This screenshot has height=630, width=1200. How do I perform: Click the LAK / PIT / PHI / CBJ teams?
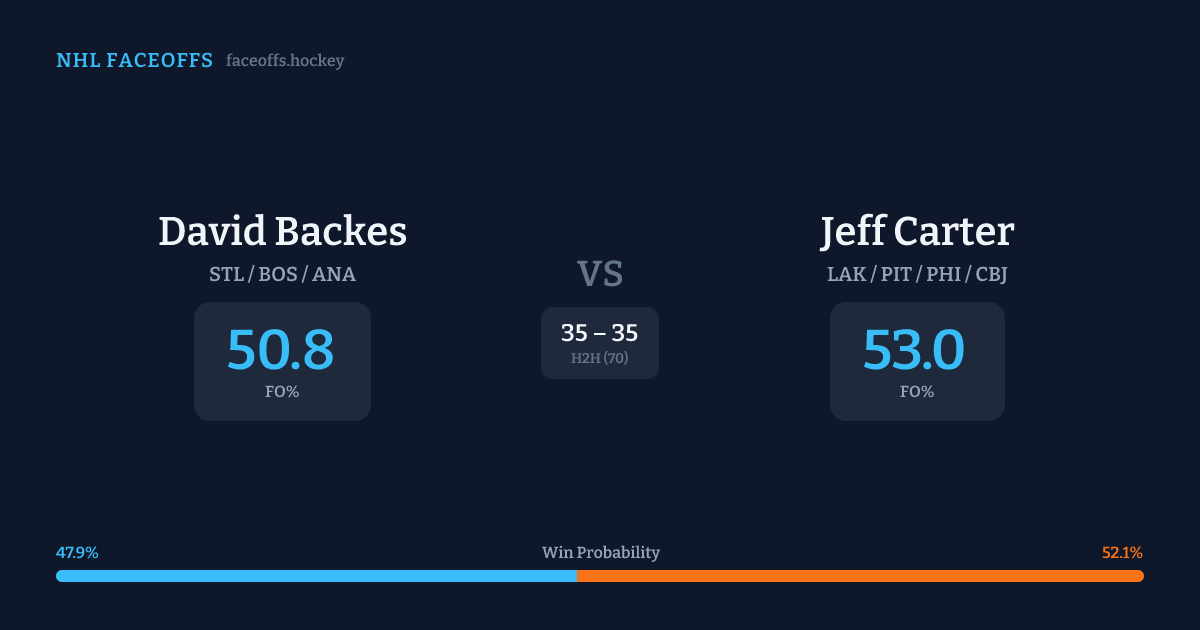[x=917, y=274]
